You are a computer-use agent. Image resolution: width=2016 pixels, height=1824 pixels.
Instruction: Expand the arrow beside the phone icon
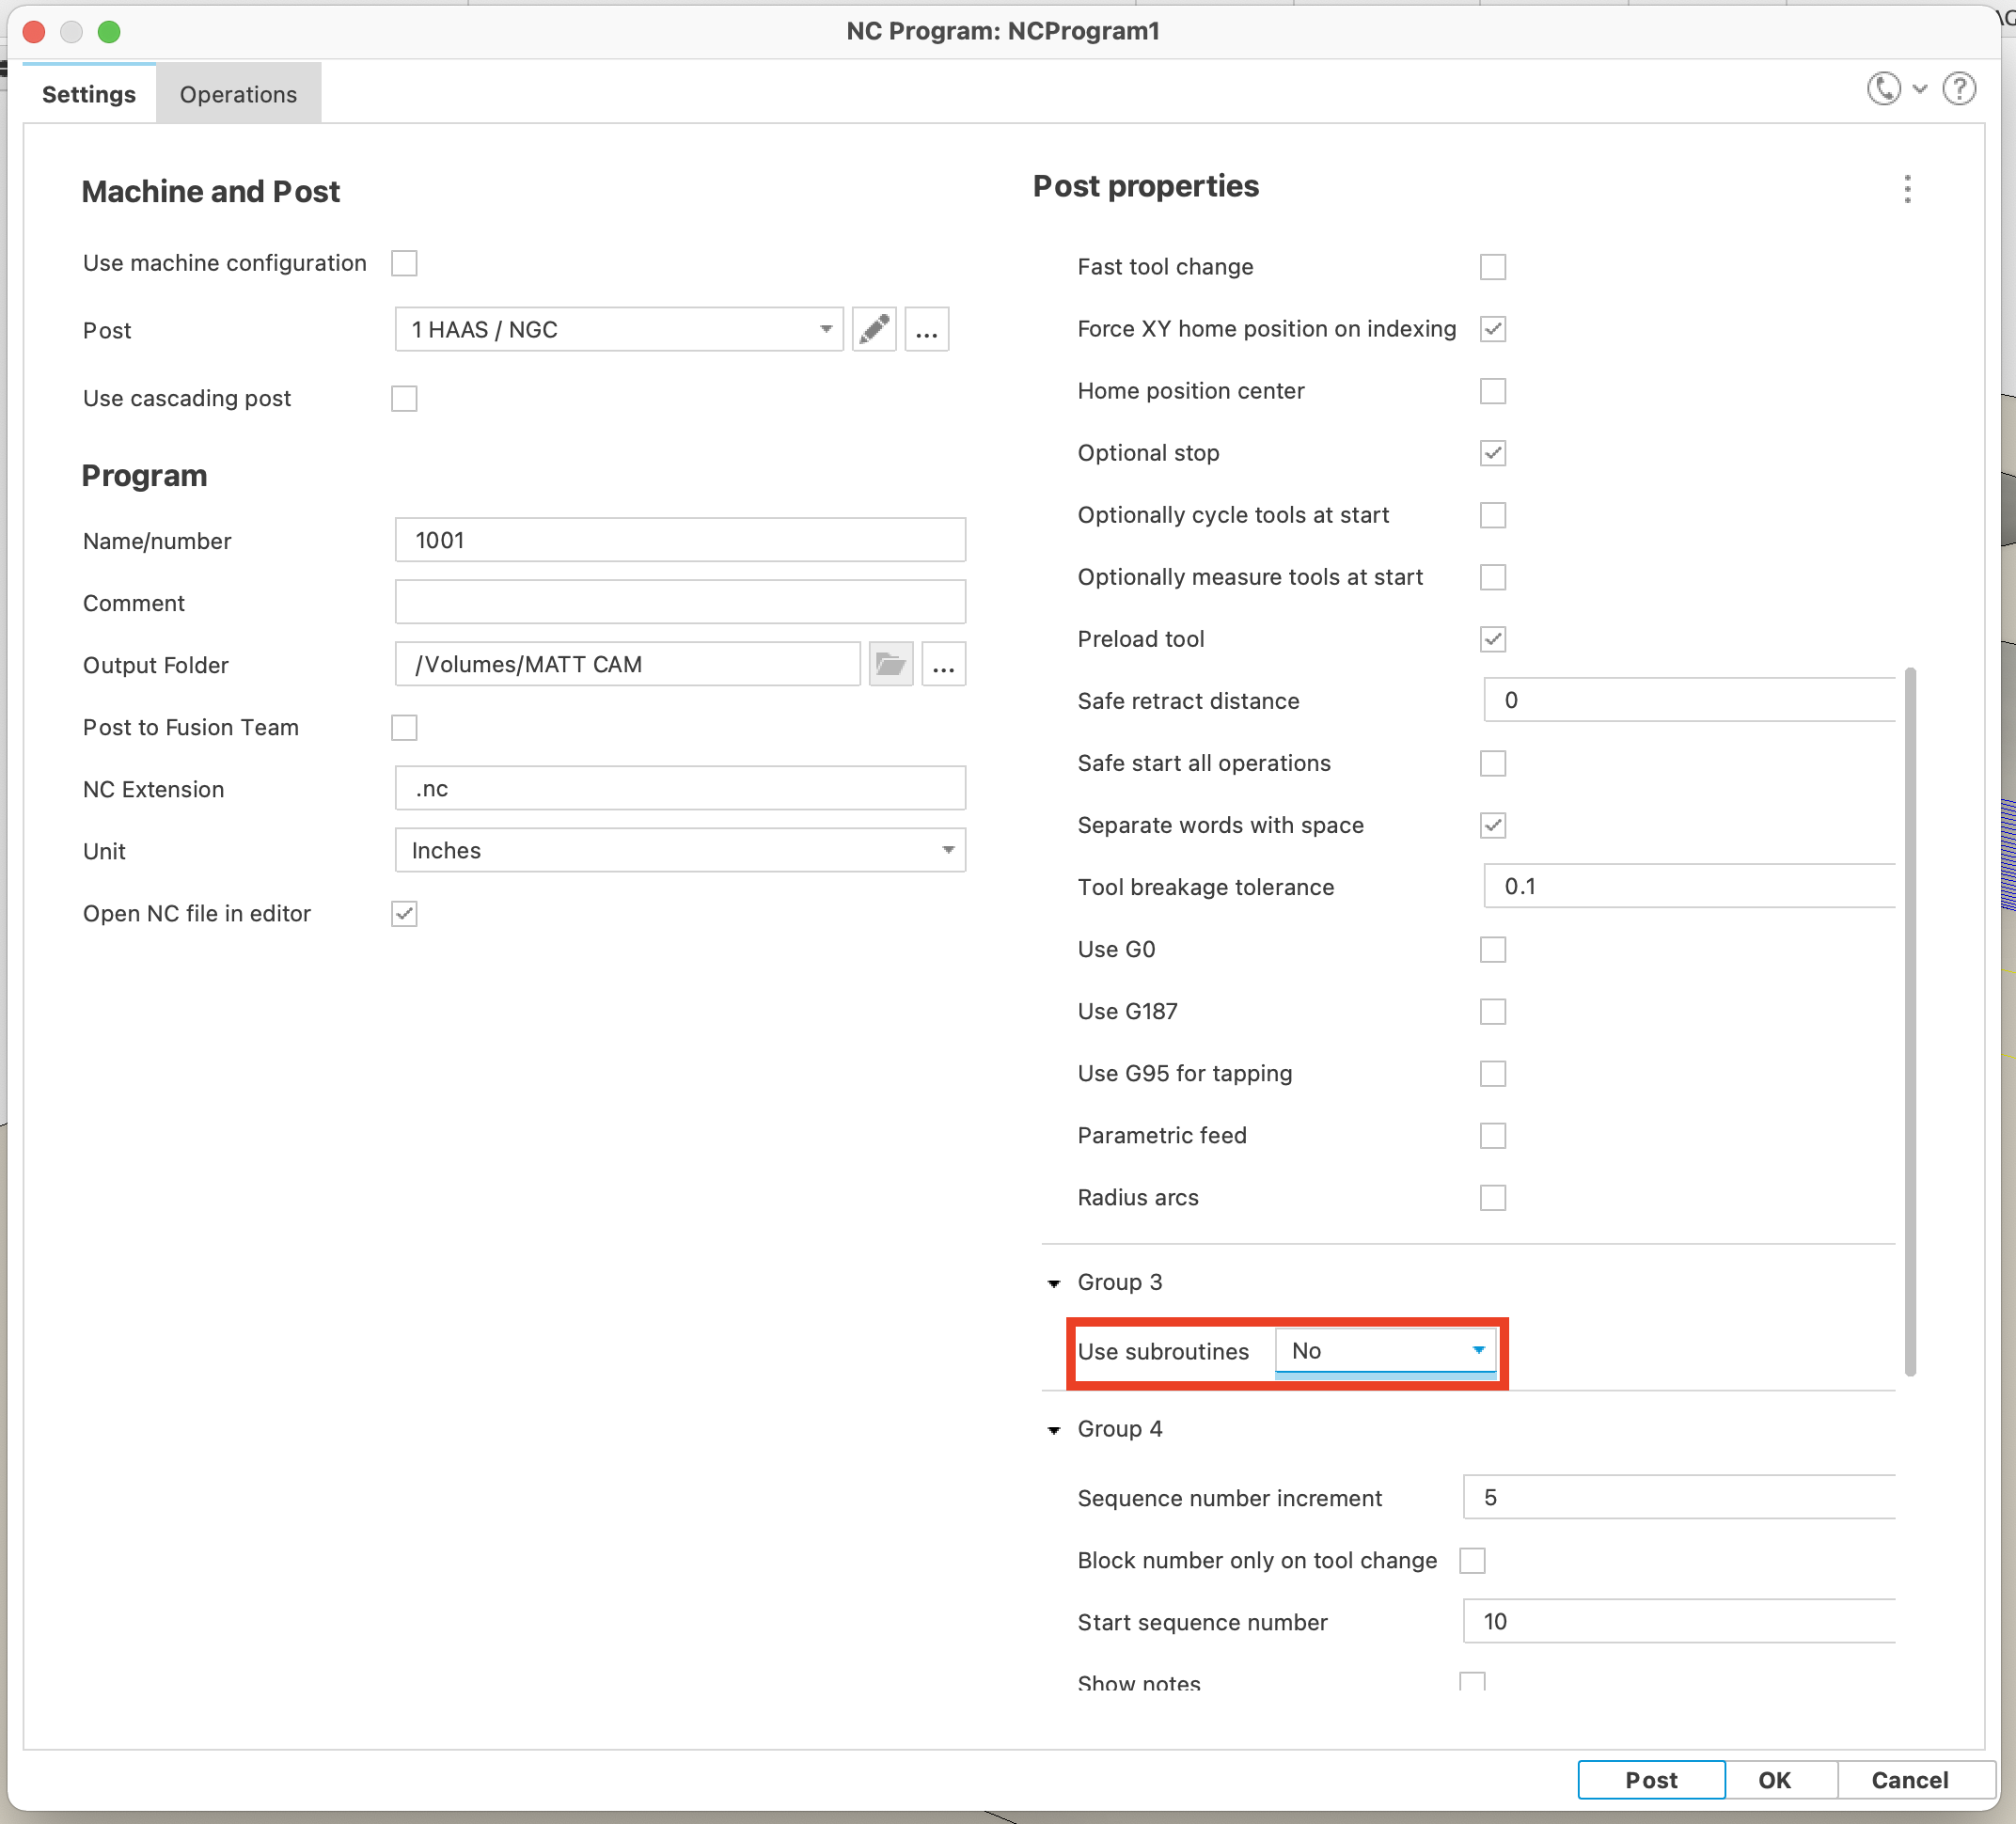point(1920,89)
